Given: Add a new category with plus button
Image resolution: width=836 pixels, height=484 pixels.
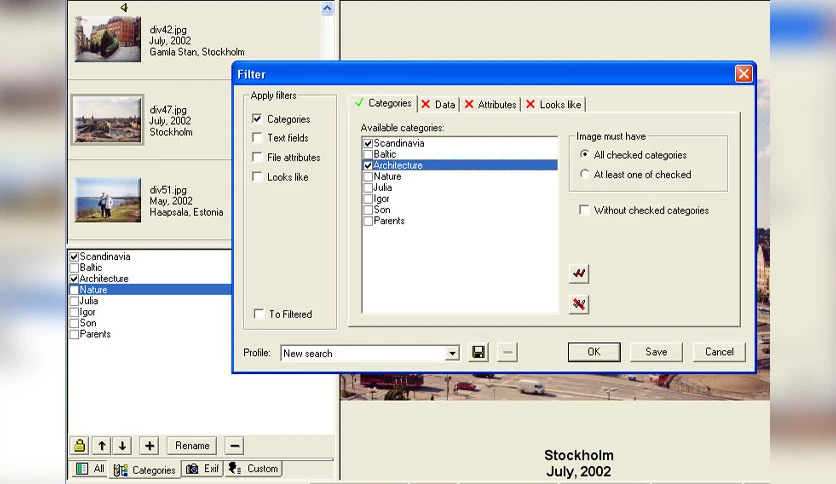Looking at the screenshot, I should (x=150, y=446).
